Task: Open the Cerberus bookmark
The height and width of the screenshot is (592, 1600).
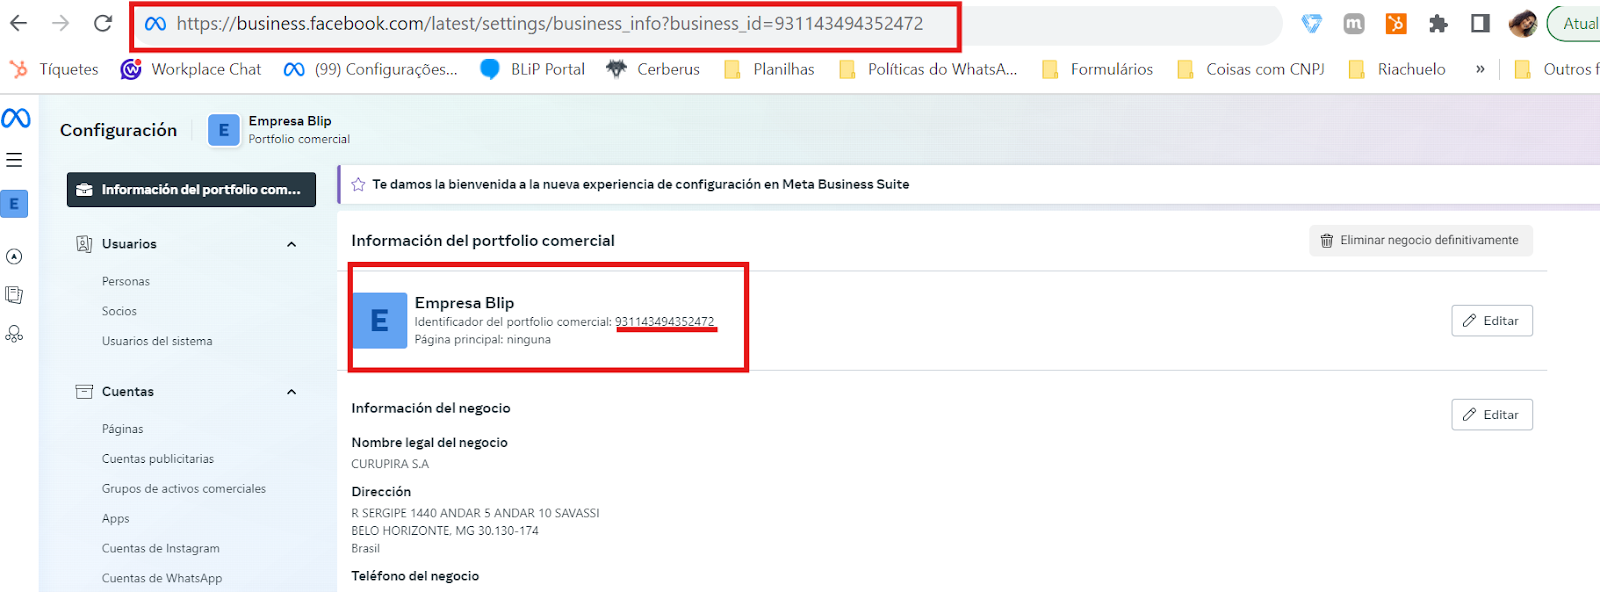Action: 653,69
